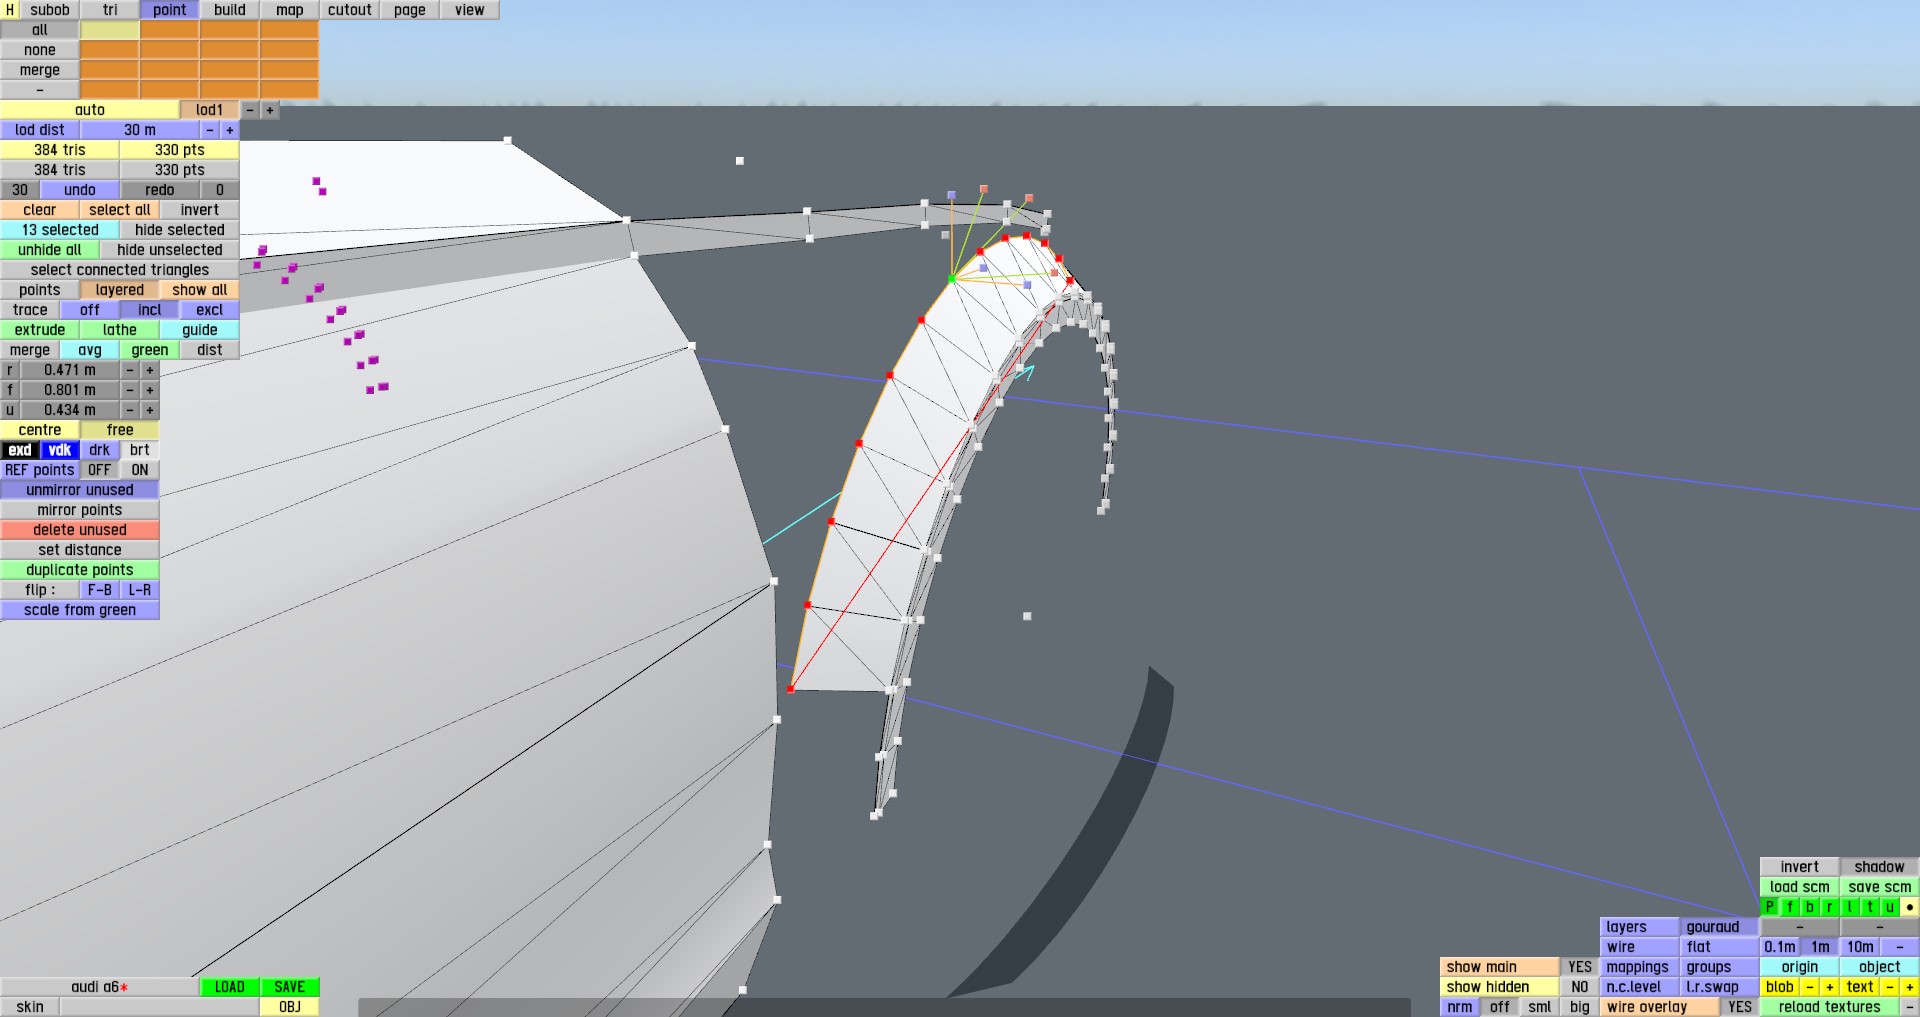
Task: Choose the brt background option
Action: [140, 450]
